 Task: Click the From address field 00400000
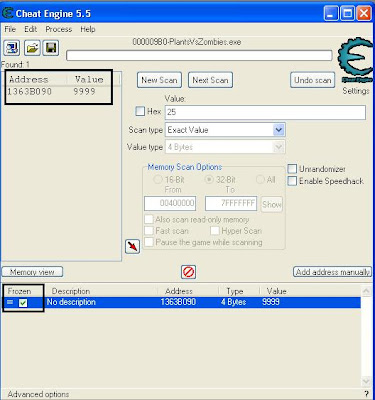click(x=170, y=203)
